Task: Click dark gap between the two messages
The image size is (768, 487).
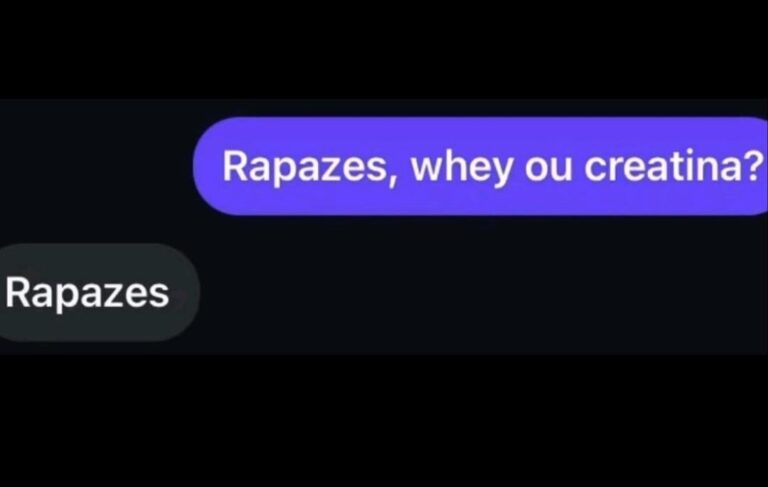Action: pyautogui.click(x=384, y=229)
